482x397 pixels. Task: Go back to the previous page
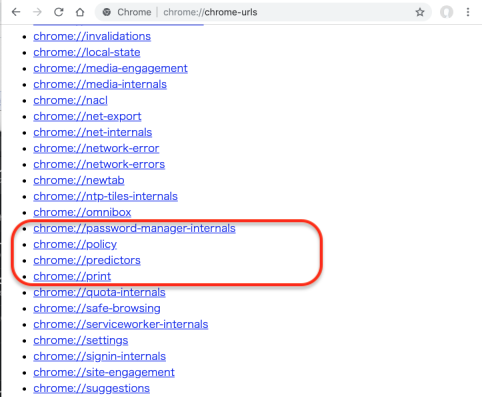(16, 12)
